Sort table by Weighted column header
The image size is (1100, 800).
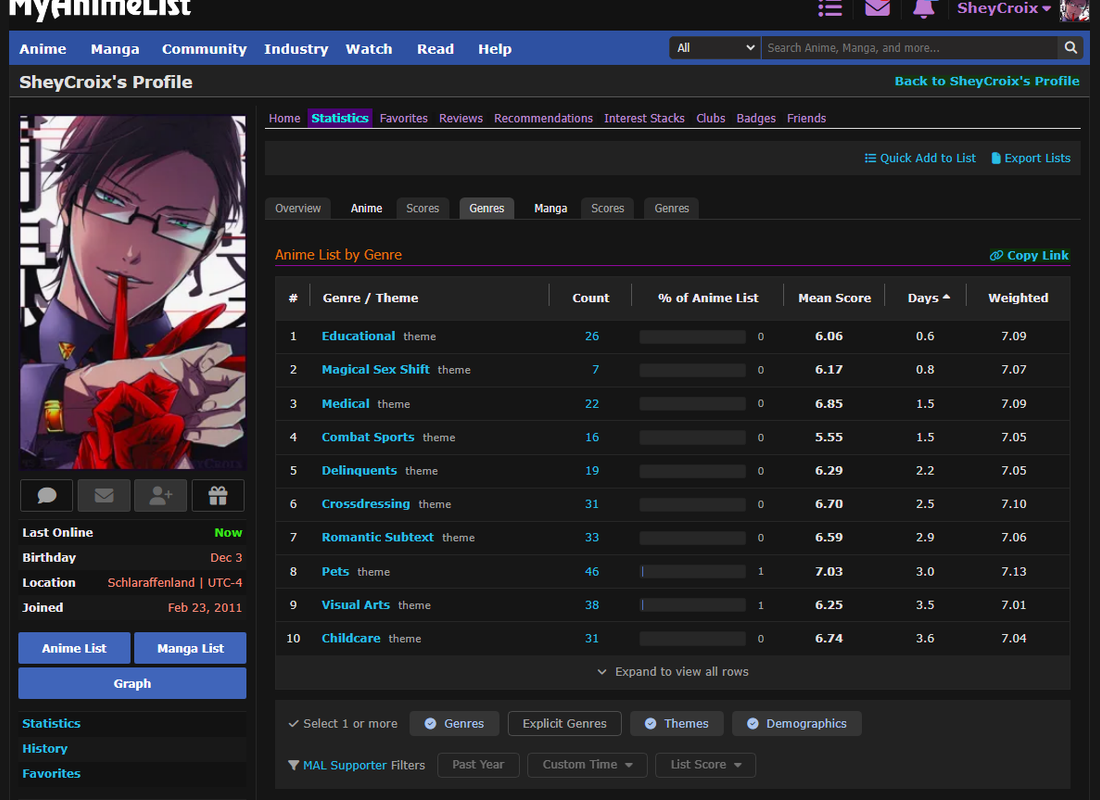pos(1018,298)
